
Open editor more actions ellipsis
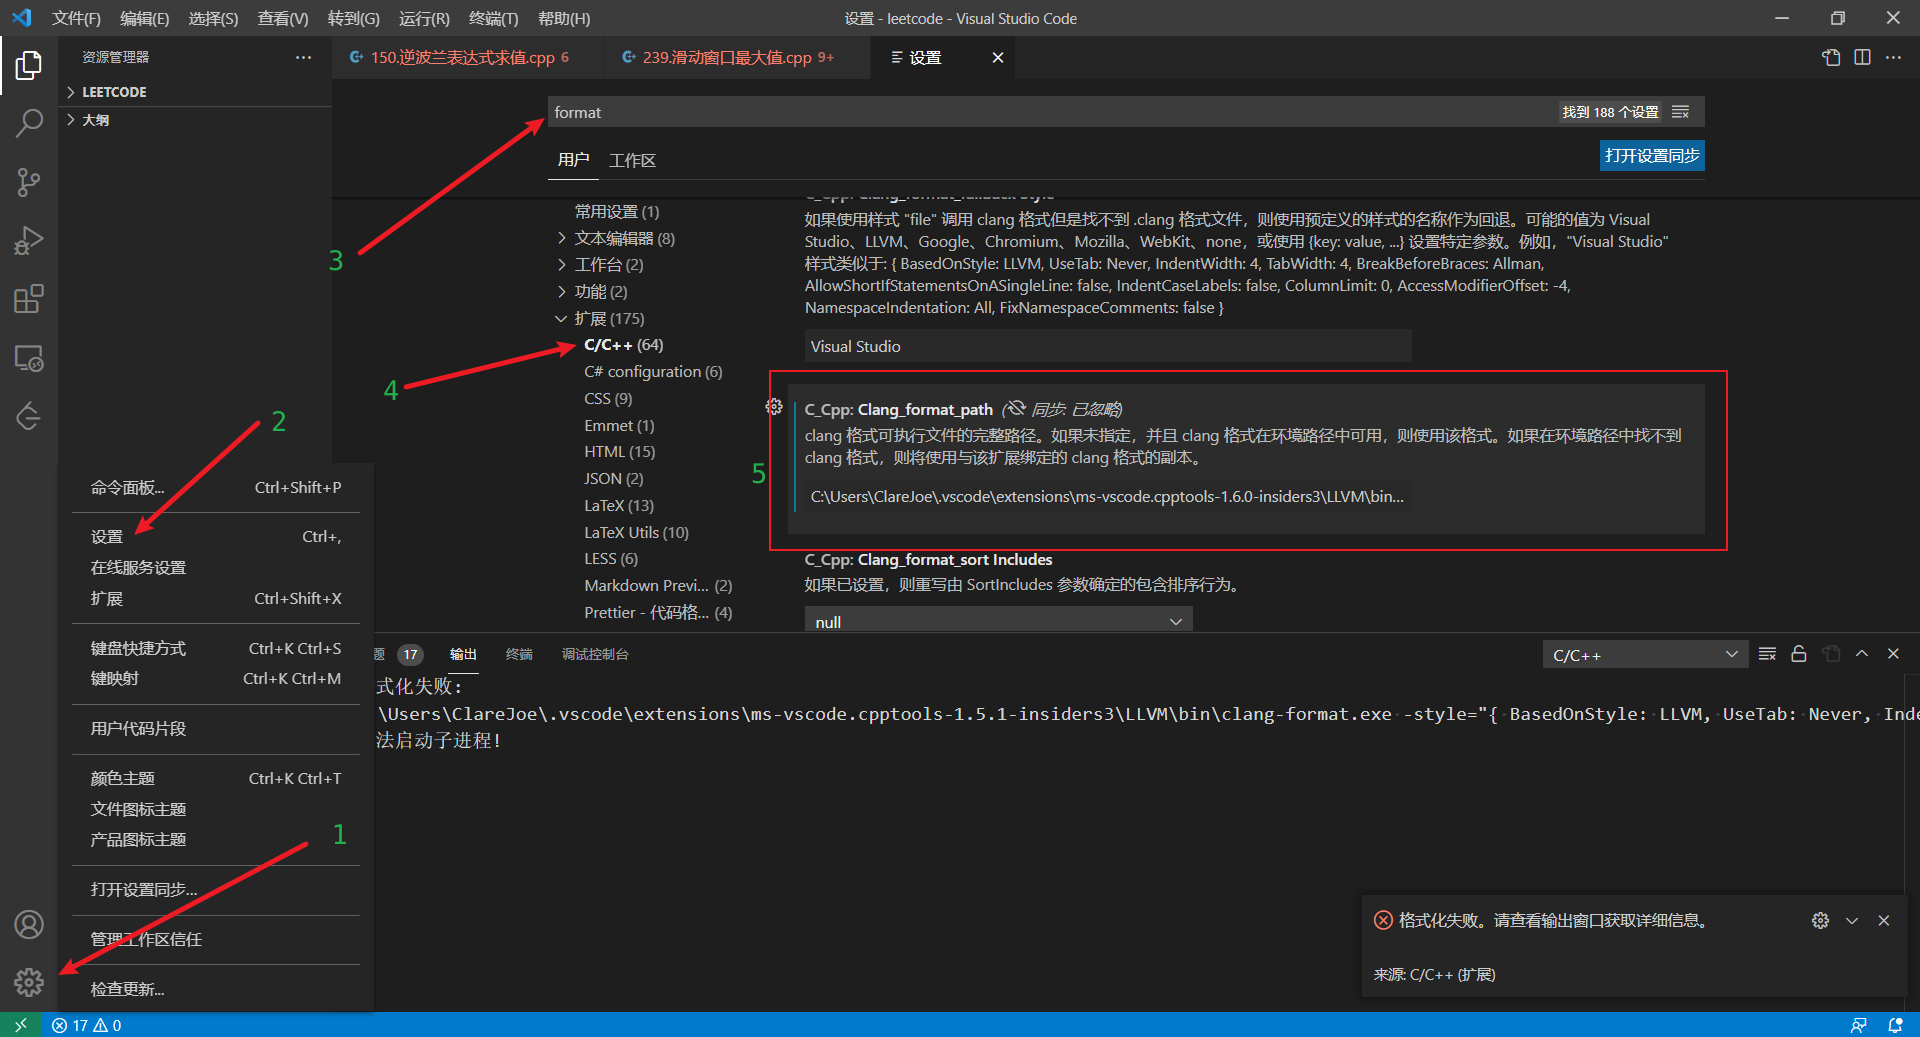[x=1893, y=58]
